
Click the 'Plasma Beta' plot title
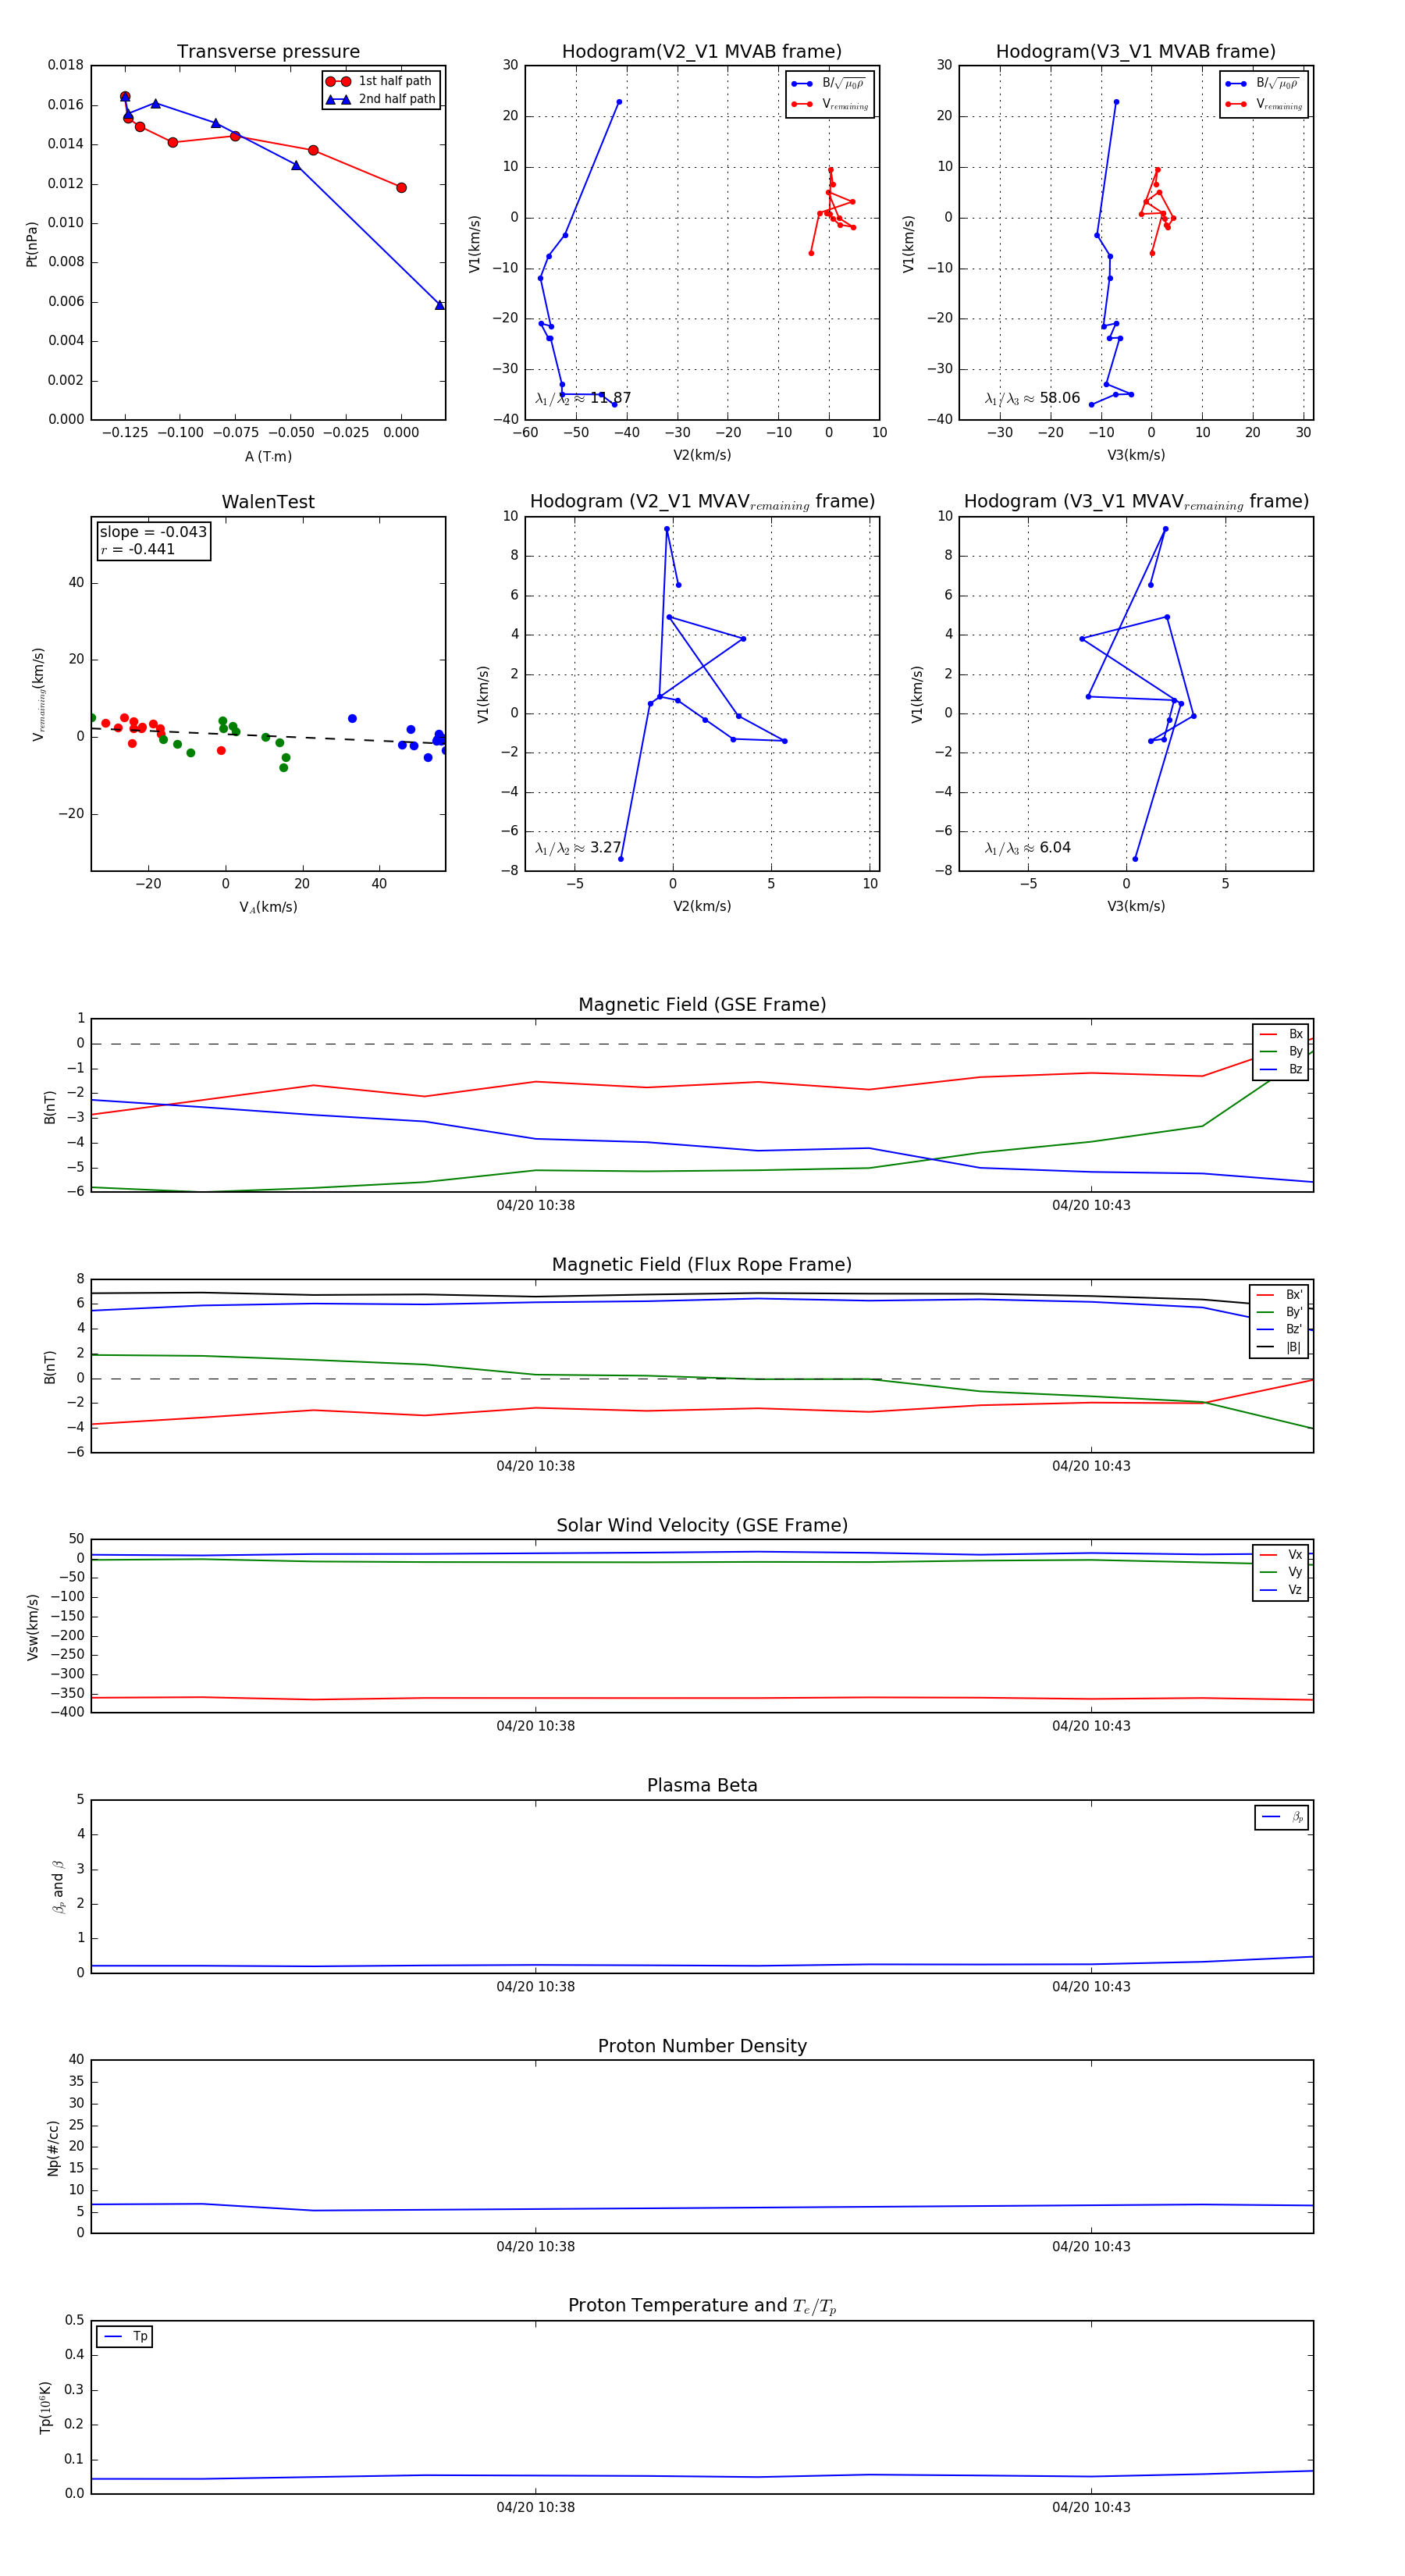(x=702, y=1786)
